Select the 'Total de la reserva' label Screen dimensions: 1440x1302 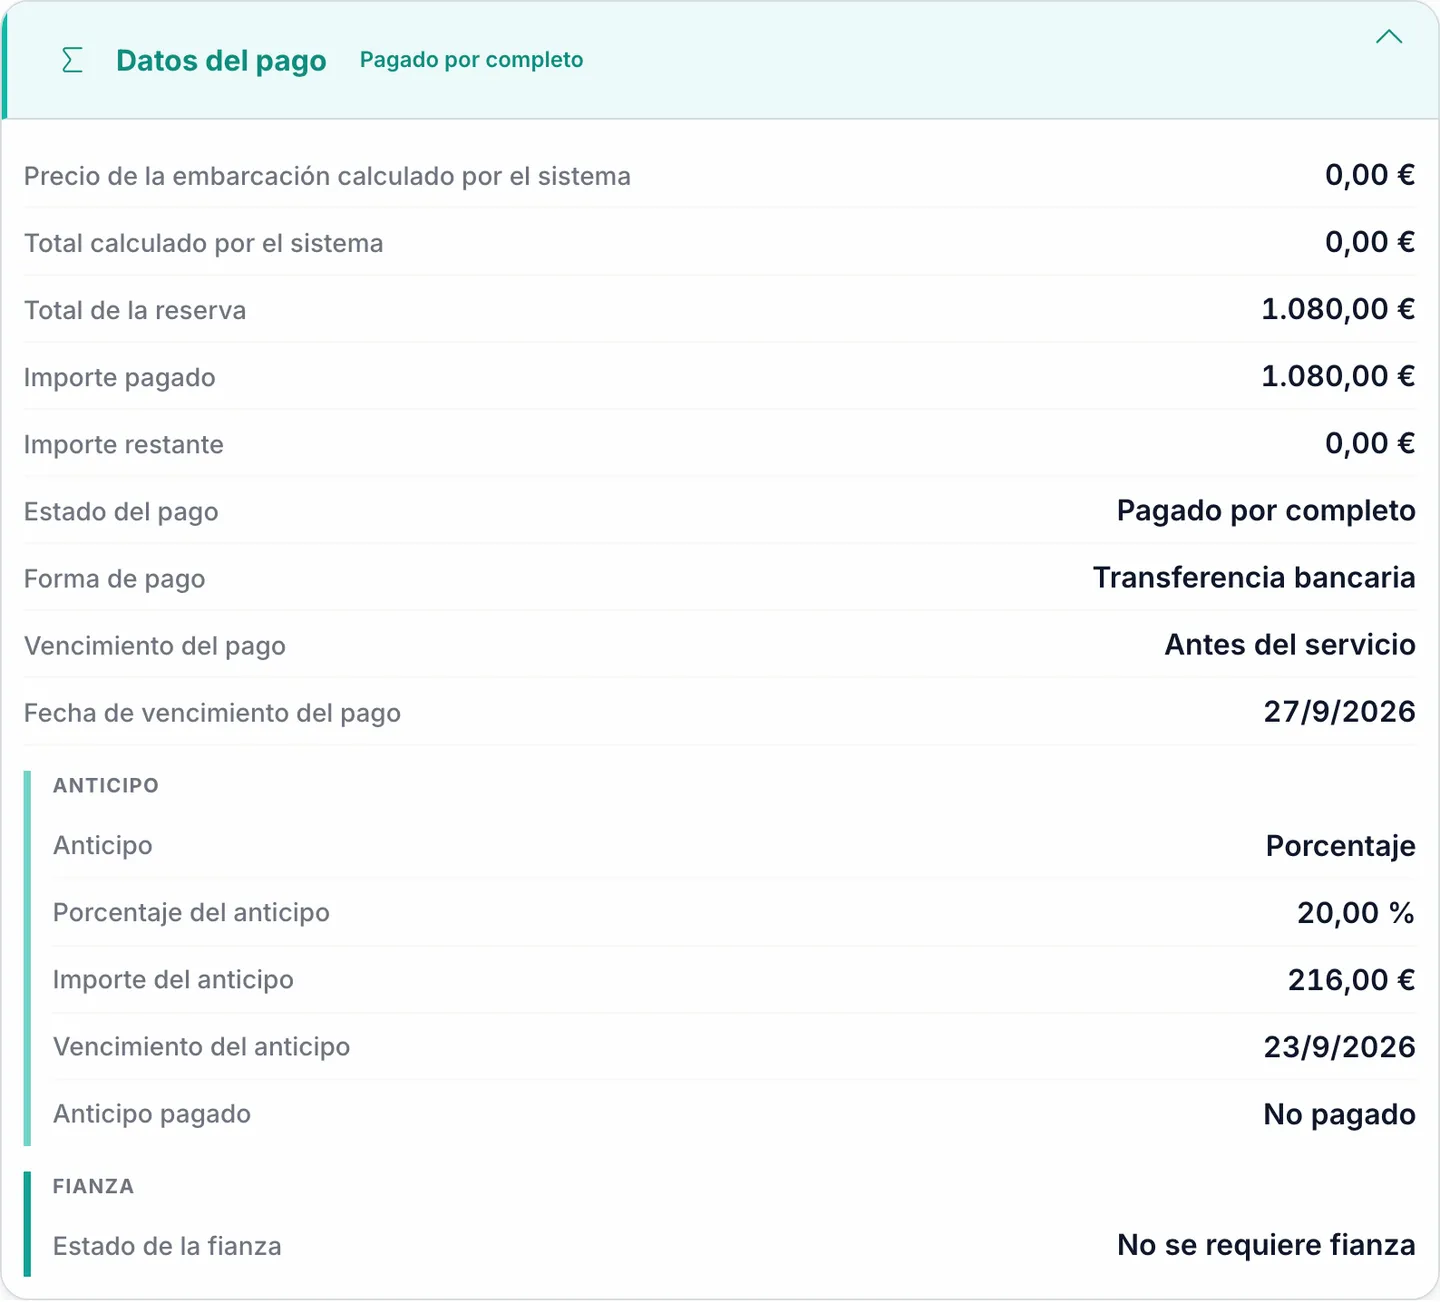click(135, 310)
